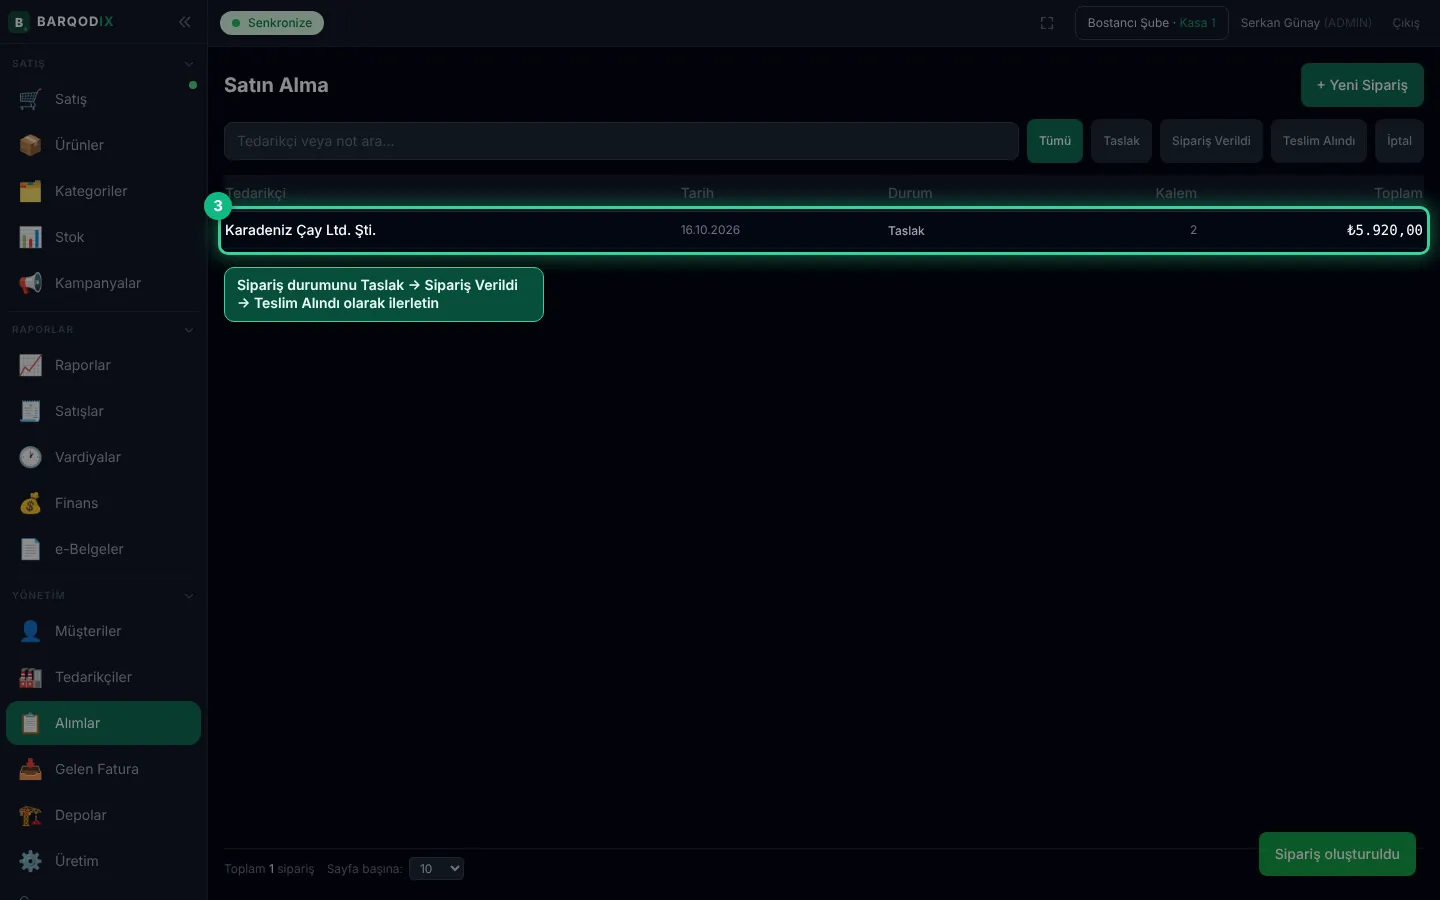
Task: Focus the Tedarikçi veya not ara search field
Action: tap(621, 141)
